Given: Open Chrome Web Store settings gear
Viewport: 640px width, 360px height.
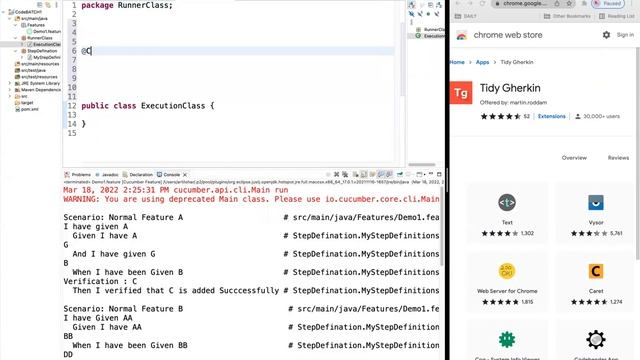Looking at the screenshot, I should [606, 35].
